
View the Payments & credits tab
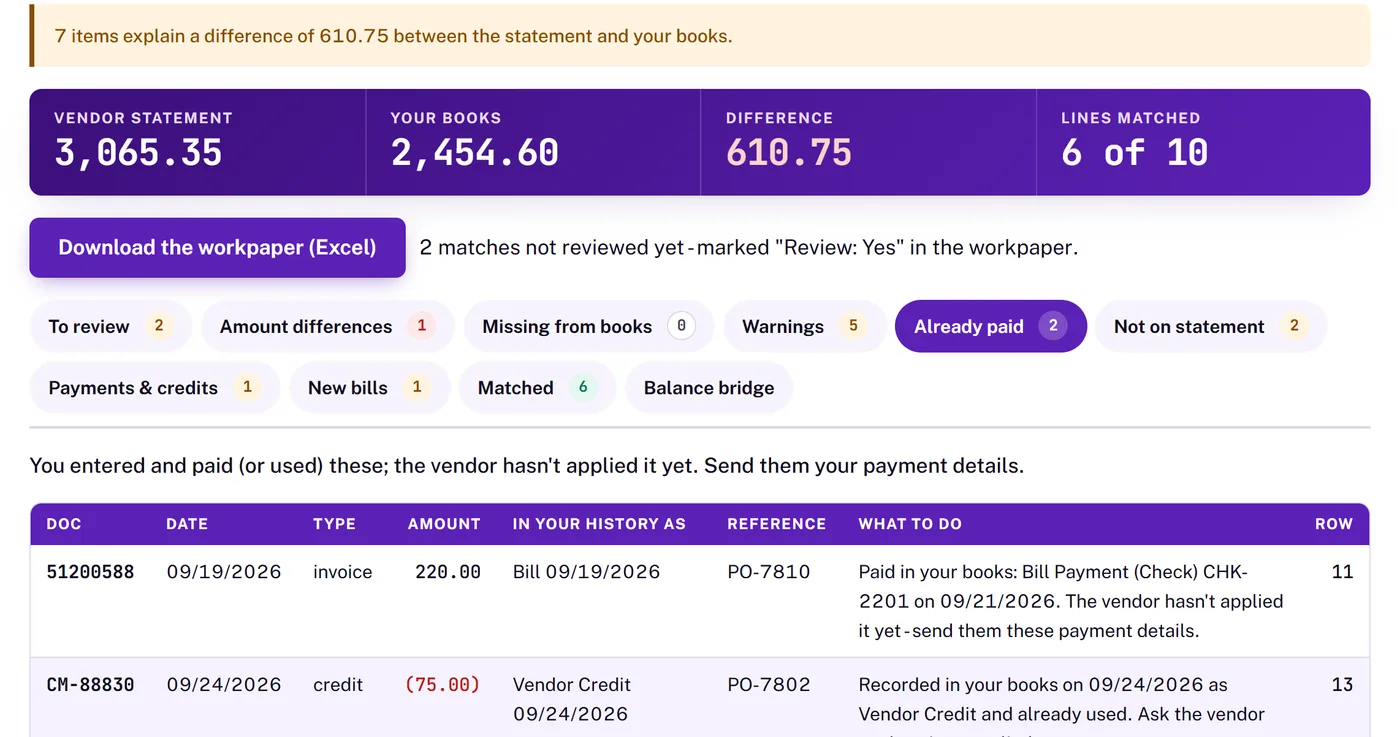tap(155, 388)
